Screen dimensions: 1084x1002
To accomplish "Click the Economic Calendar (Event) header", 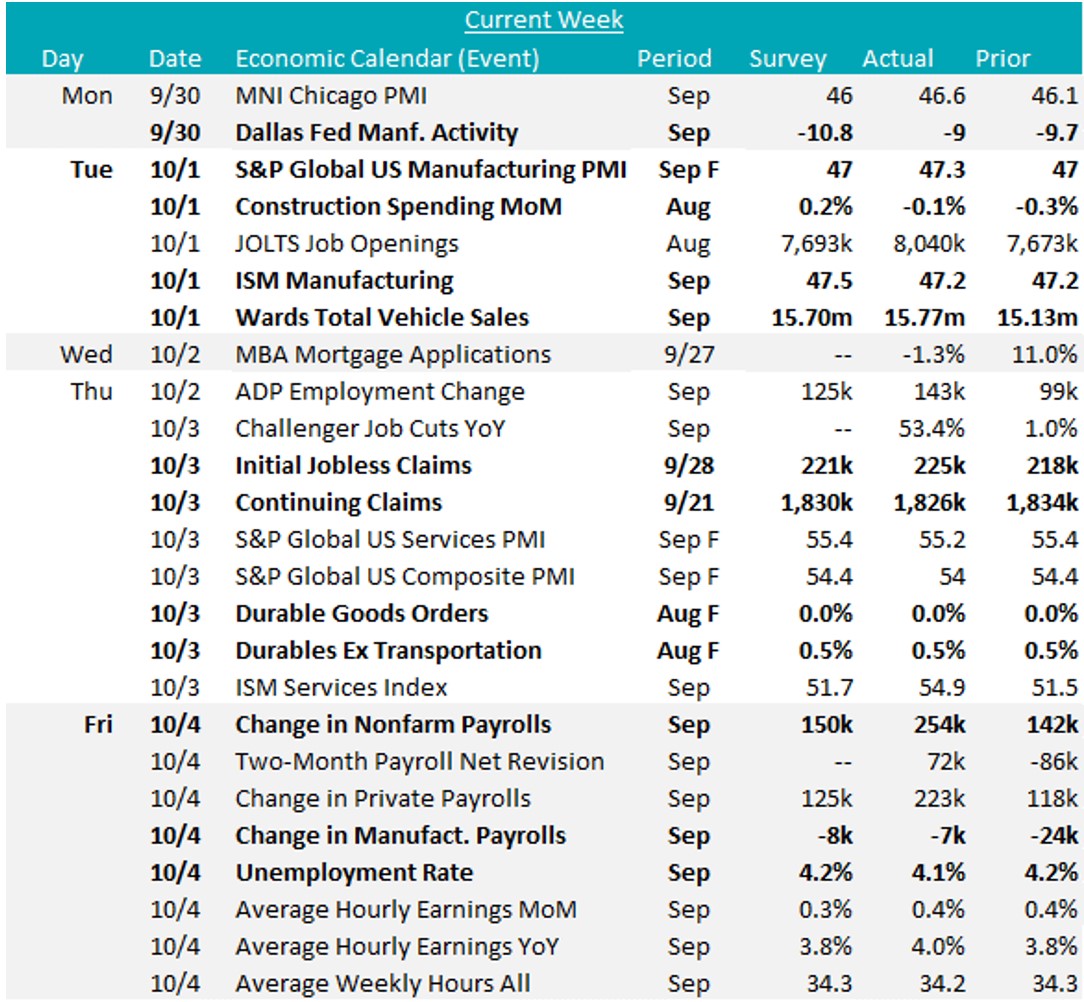I will 387,59.
